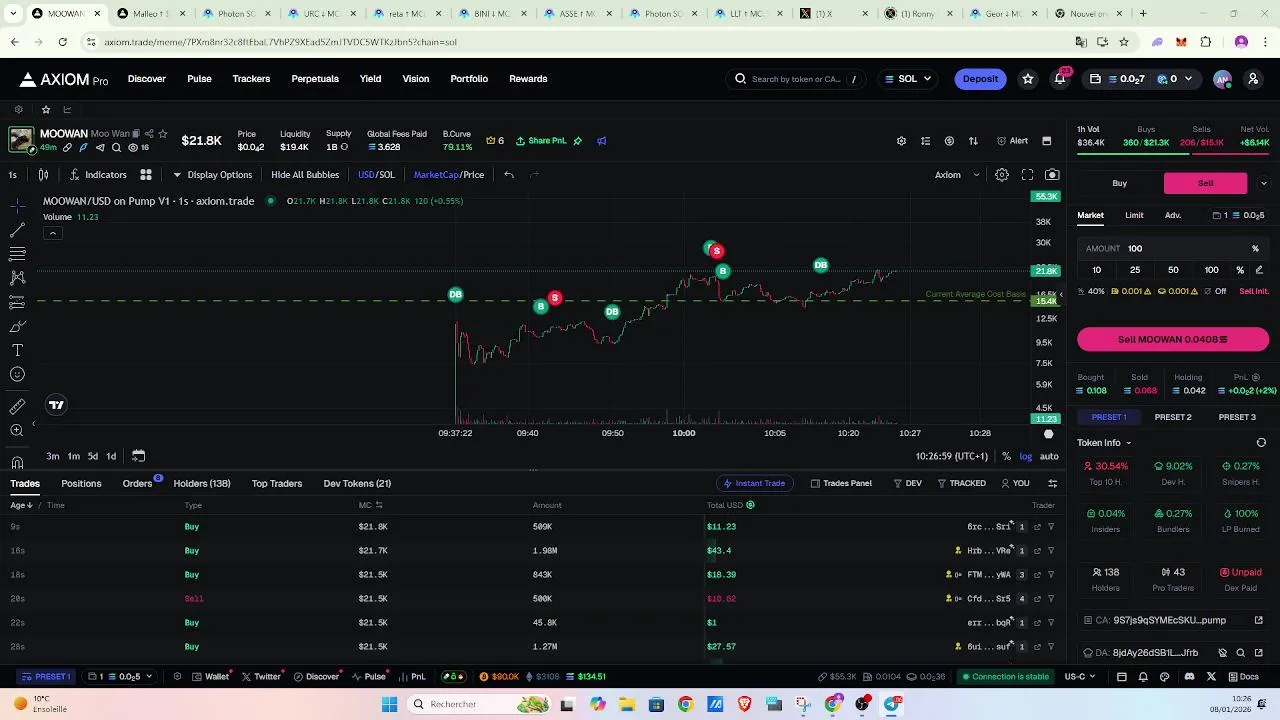Switch to Adv. order type
The width and height of the screenshot is (1280, 720).
click(x=1173, y=215)
